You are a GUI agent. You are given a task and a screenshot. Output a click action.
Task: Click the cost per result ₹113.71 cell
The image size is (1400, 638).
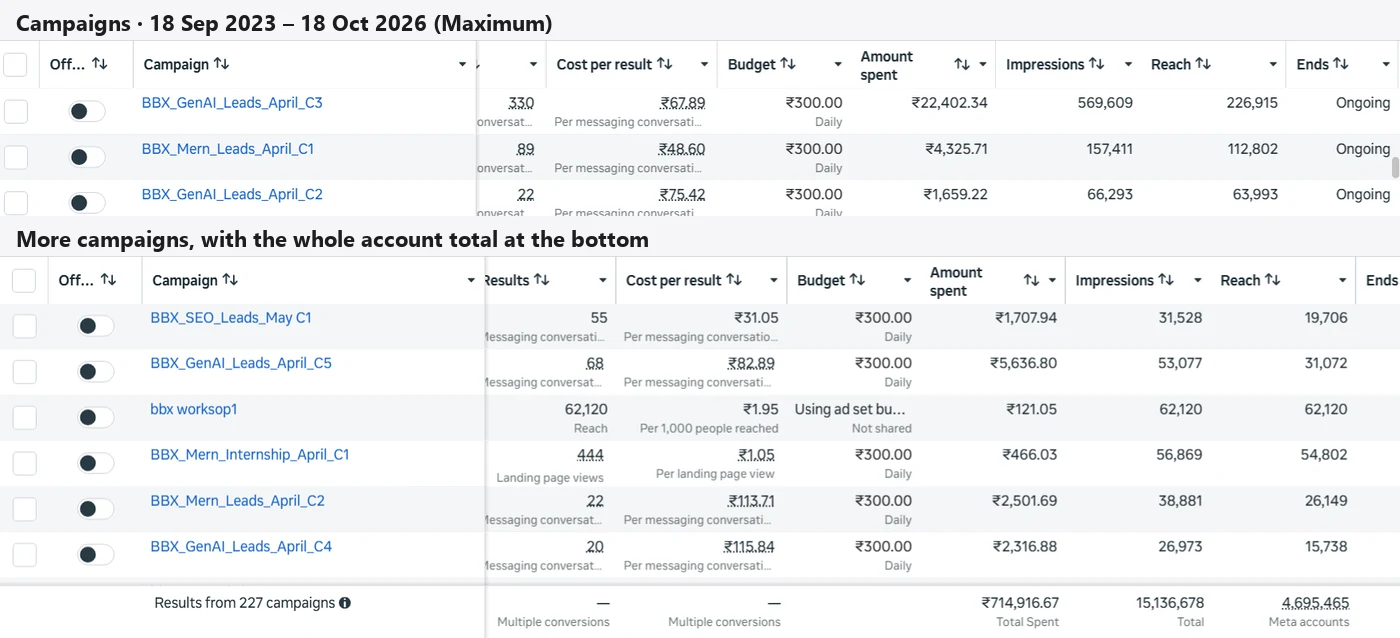pos(751,501)
